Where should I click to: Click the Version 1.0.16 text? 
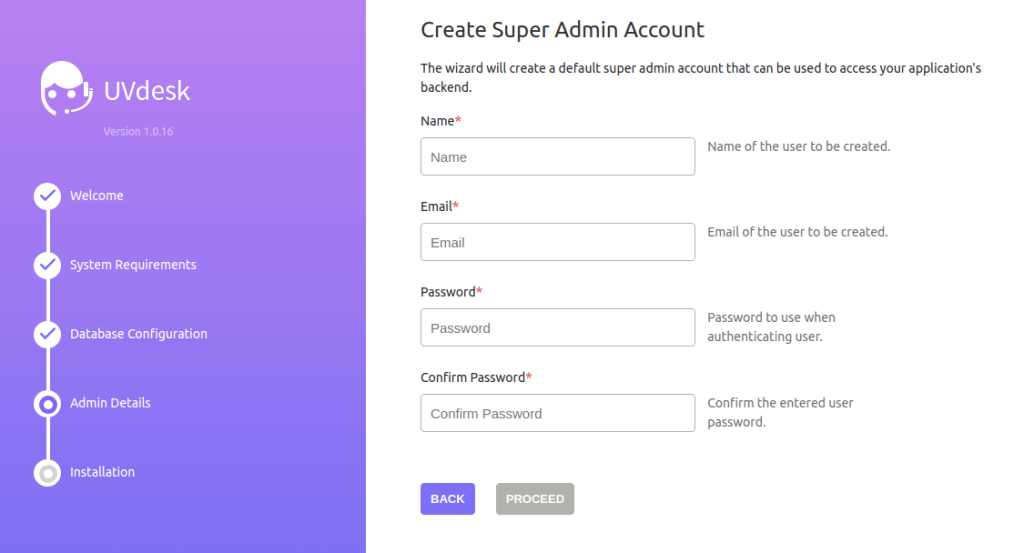[x=138, y=131]
